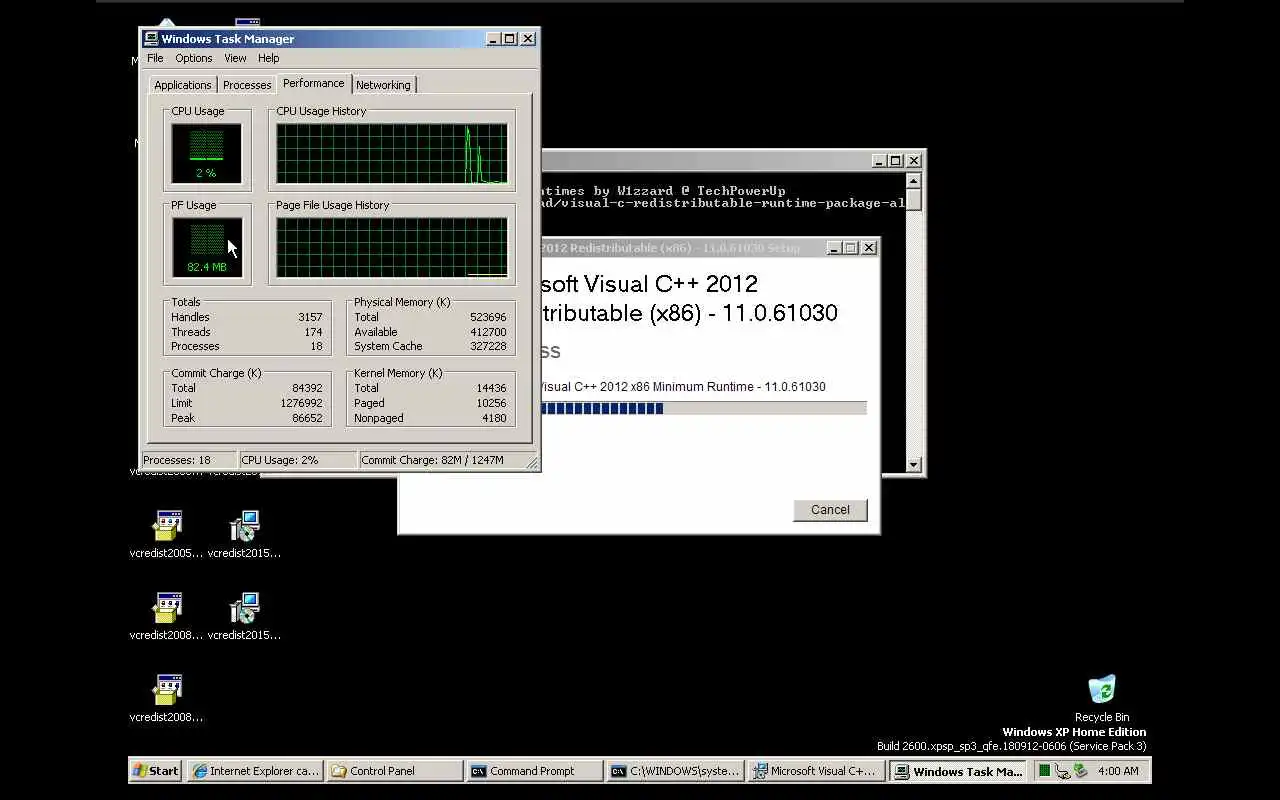
Task: Click the Windows Task Manager title bar icon
Action: [151, 39]
